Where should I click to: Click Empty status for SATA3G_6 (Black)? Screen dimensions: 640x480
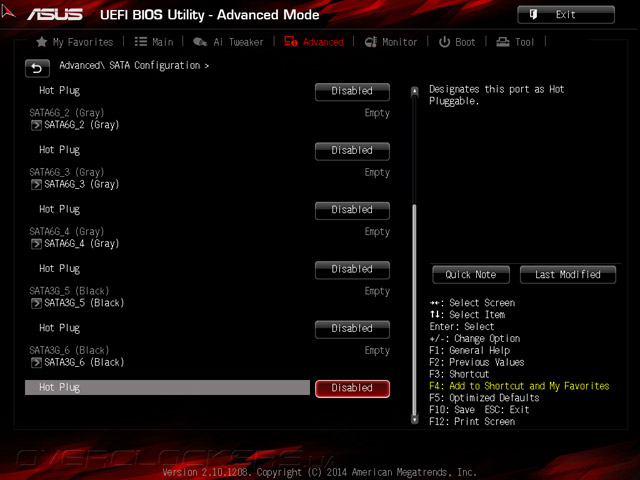[x=377, y=351]
